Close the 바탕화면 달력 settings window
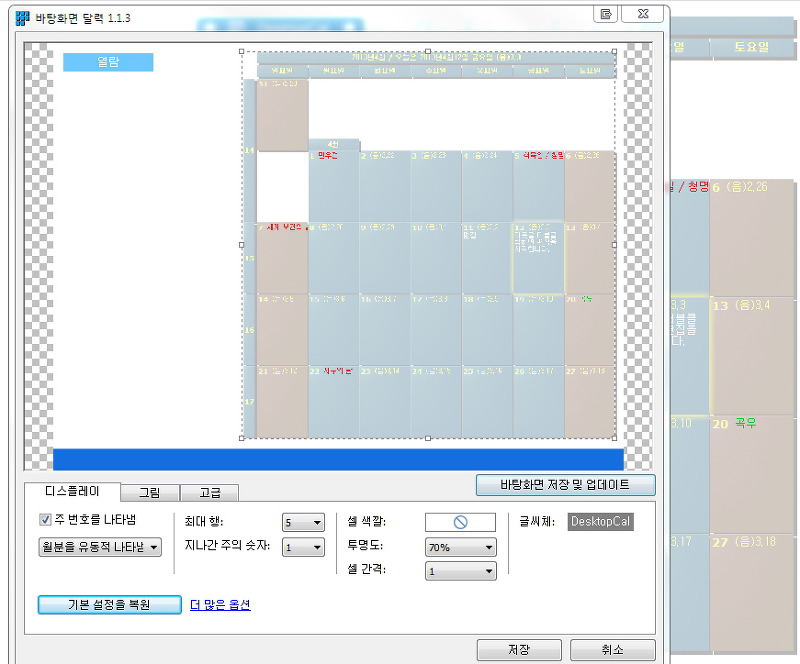The image size is (800, 664). pos(643,14)
